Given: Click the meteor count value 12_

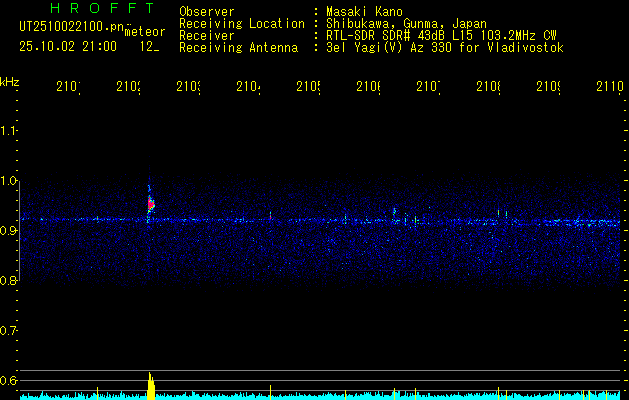Looking at the screenshot, I should 149,47.
